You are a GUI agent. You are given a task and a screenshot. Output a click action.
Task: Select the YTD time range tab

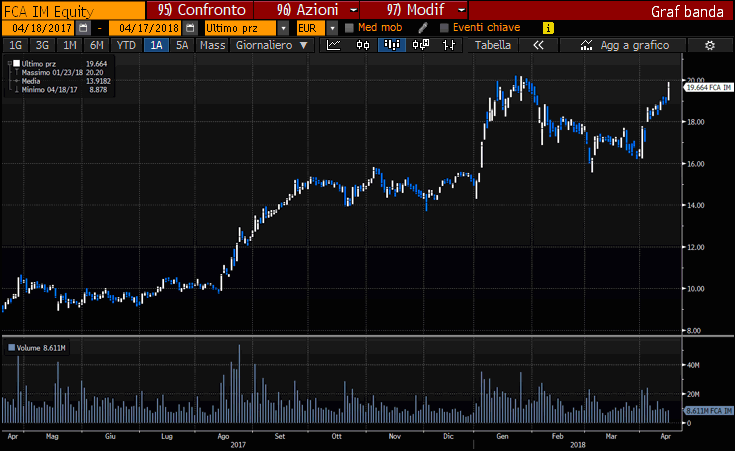click(126, 45)
